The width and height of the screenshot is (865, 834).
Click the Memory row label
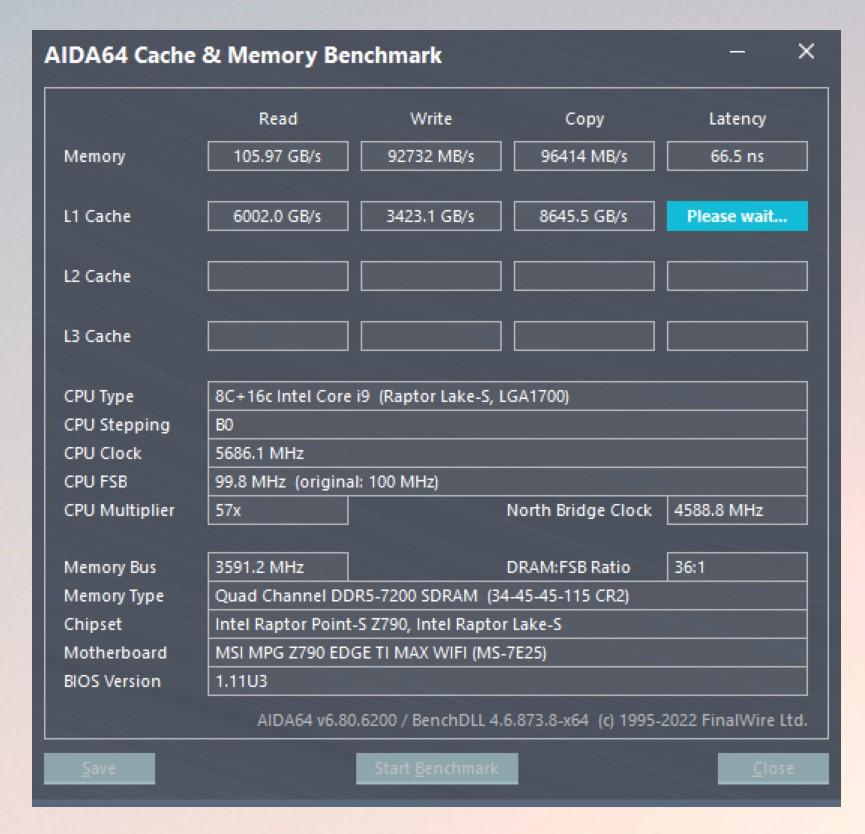pyautogui.click(x=94, y=157)
